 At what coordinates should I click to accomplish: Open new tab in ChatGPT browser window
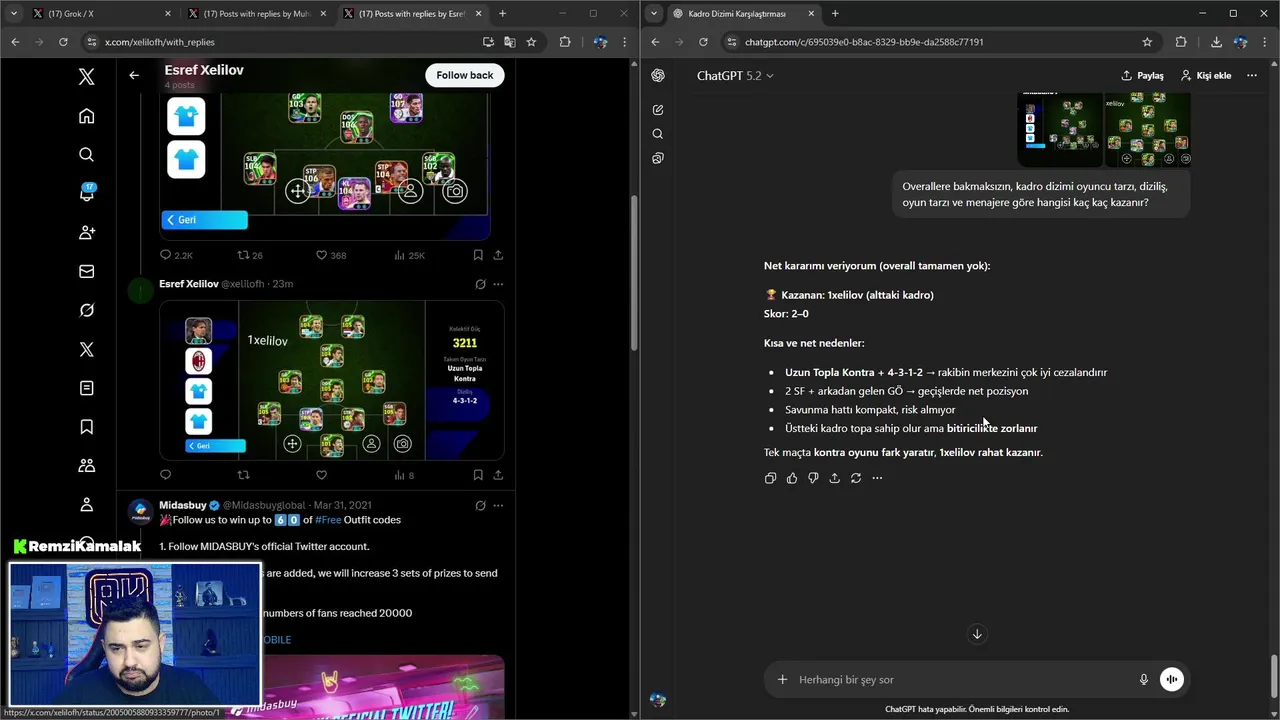[x=835, y=14]
